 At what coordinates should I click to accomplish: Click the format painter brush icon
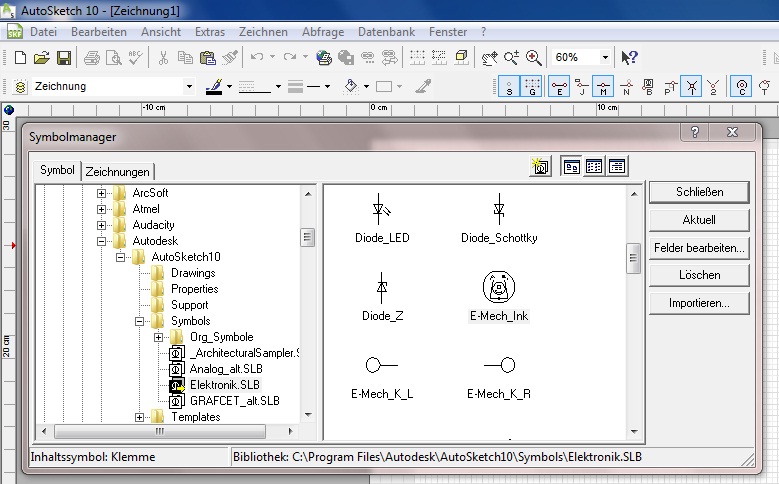(x=230, y=58)
